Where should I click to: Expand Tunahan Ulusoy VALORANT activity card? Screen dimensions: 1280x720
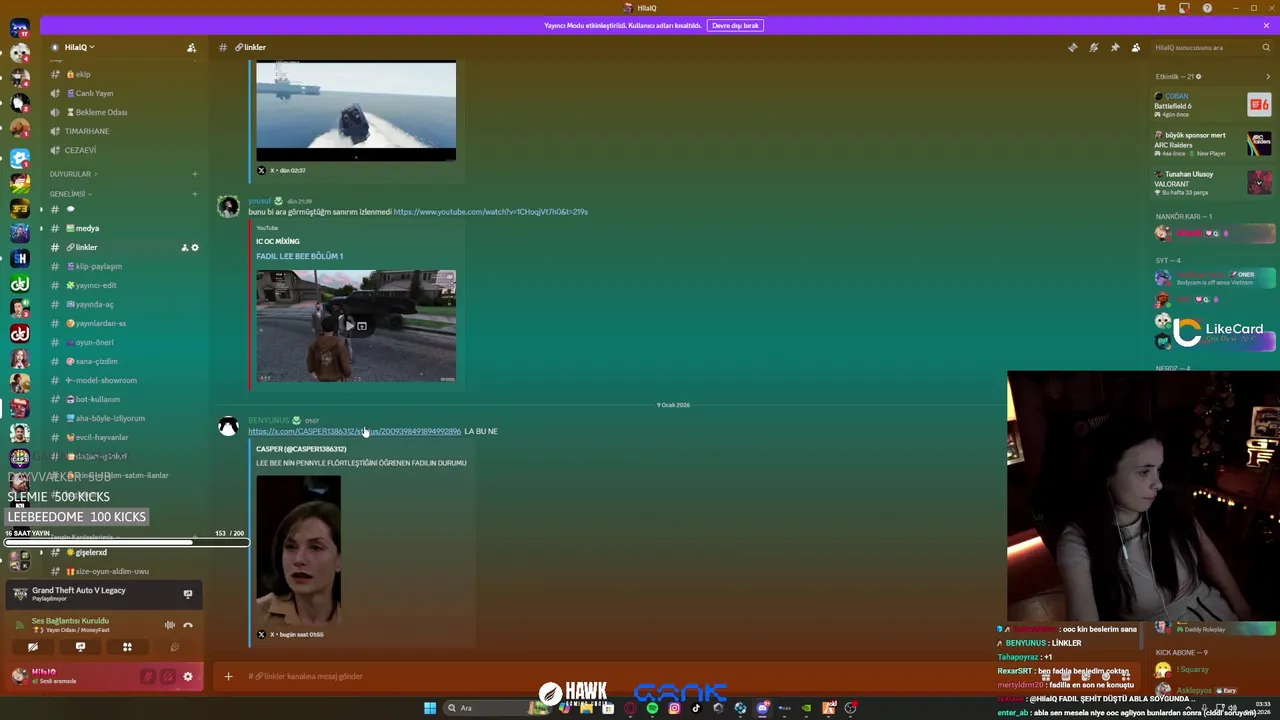click(x=1213, y=182)
